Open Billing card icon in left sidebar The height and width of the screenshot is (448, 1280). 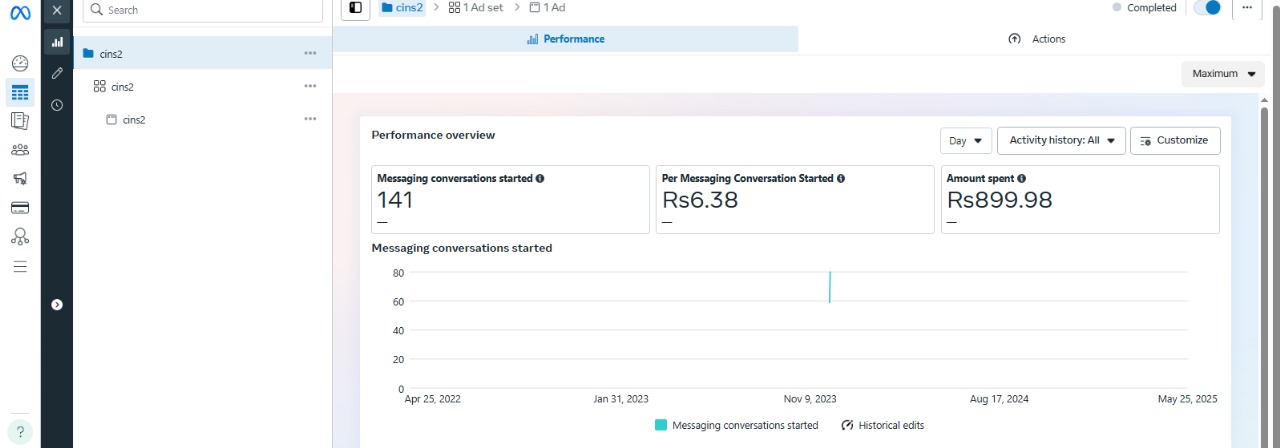pyautogui.click(x=20, y=208)
